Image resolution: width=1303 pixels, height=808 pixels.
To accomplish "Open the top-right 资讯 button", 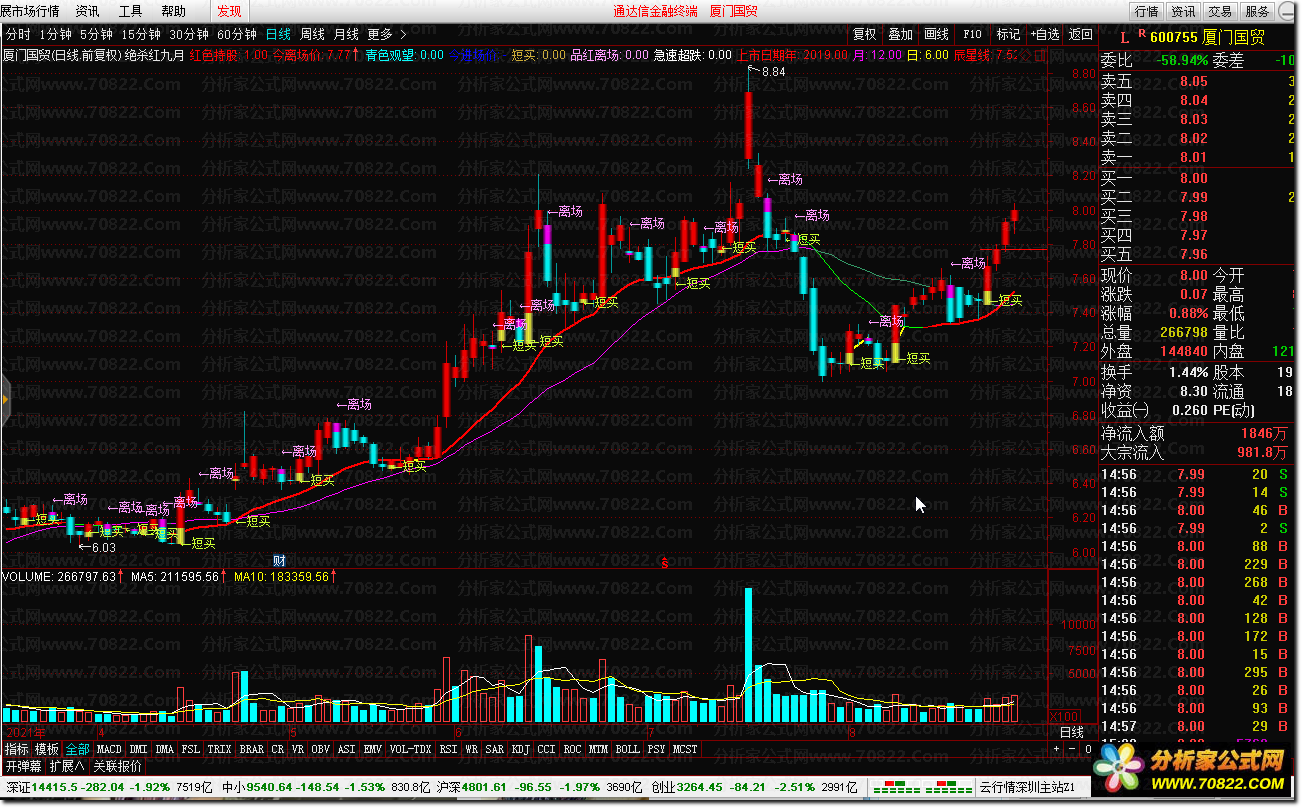I will (x=1184, y=12).
